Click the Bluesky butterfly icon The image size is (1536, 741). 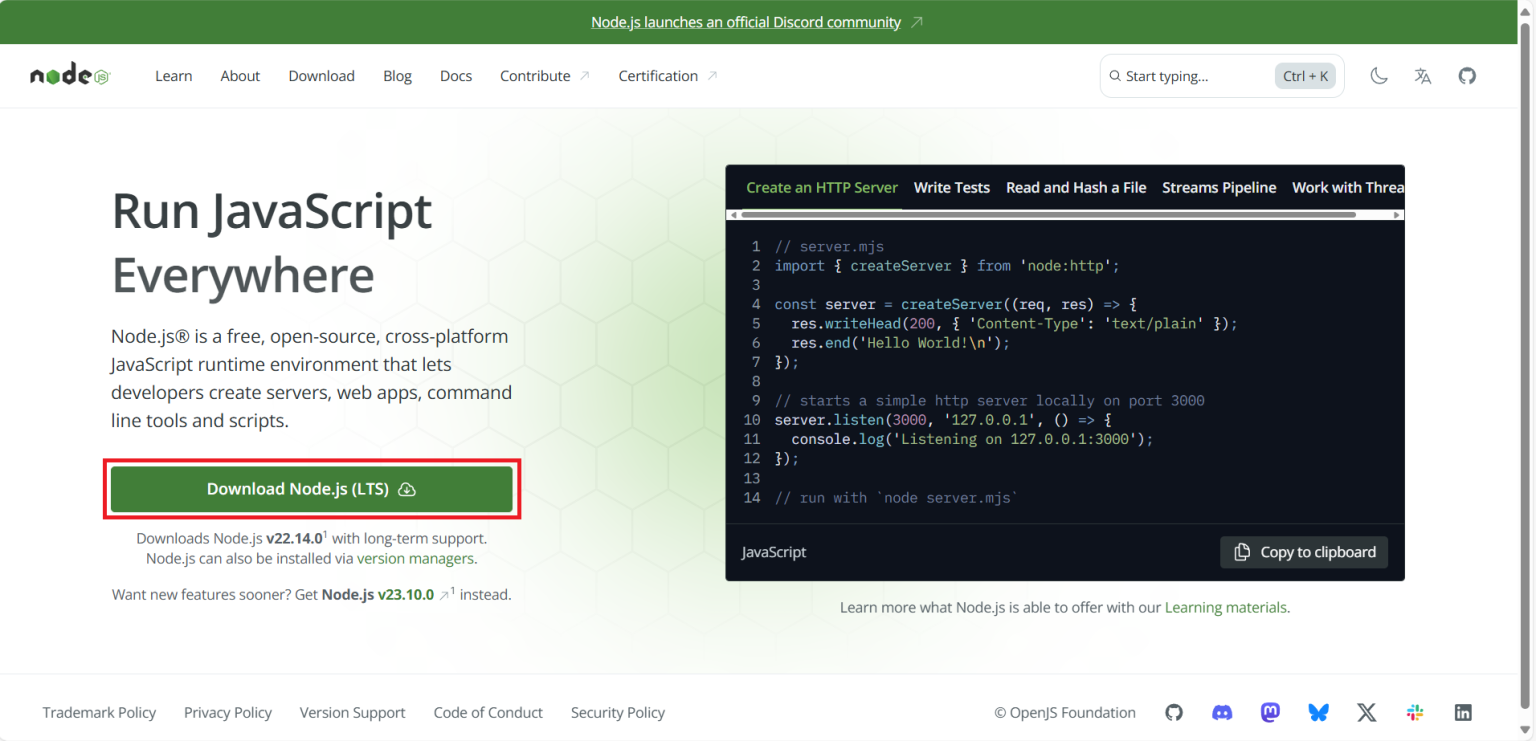[x=1318, y=712]
